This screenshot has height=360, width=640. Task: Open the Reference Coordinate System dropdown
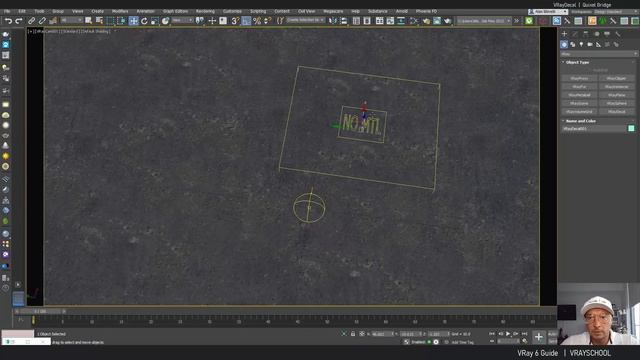182,20
